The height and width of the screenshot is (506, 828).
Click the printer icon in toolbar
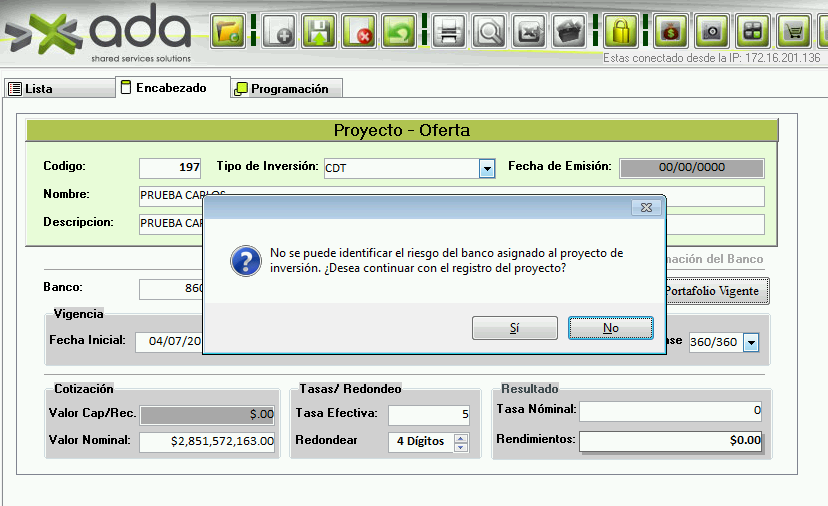pos(449,31)
